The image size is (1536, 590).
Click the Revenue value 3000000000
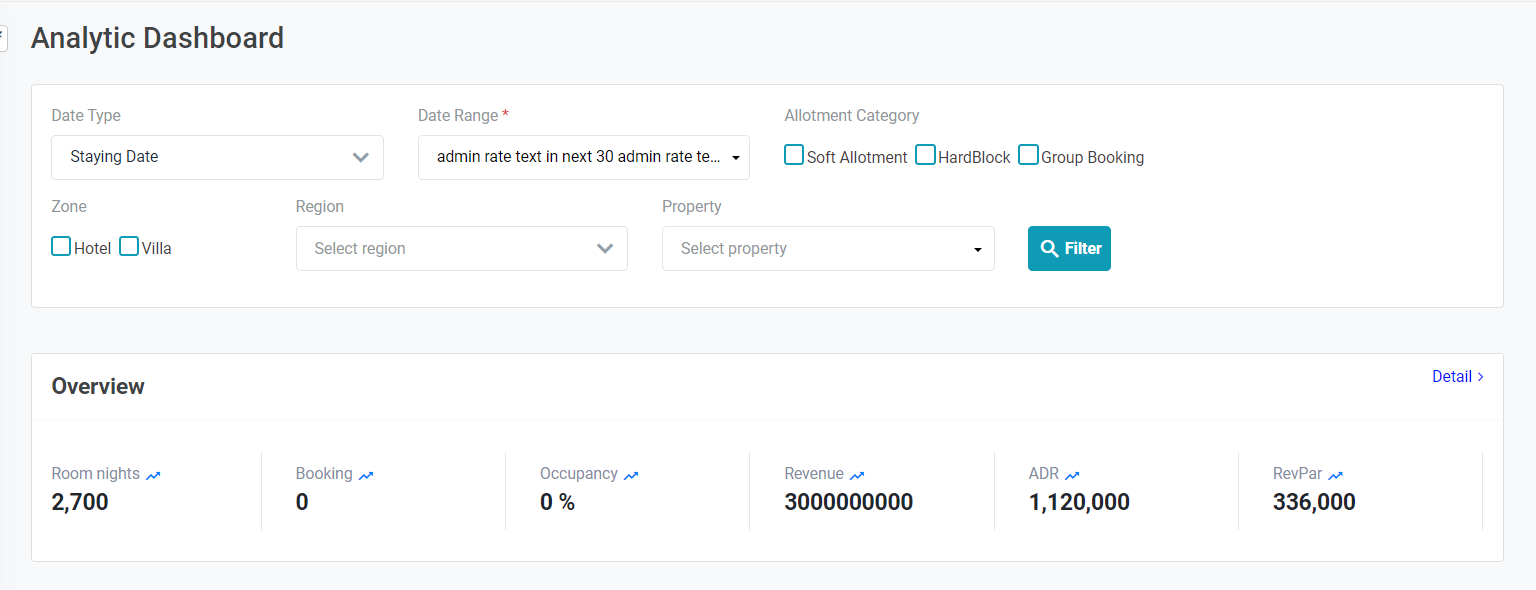(848, 502)
